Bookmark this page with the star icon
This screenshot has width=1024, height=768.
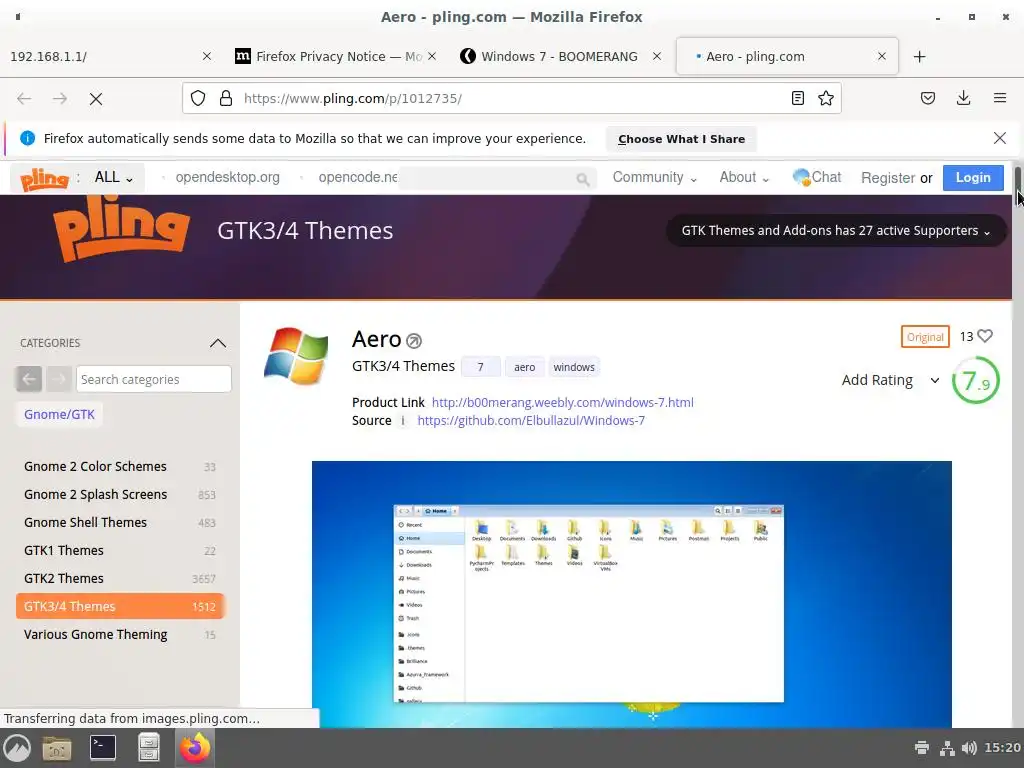(826, 99)
